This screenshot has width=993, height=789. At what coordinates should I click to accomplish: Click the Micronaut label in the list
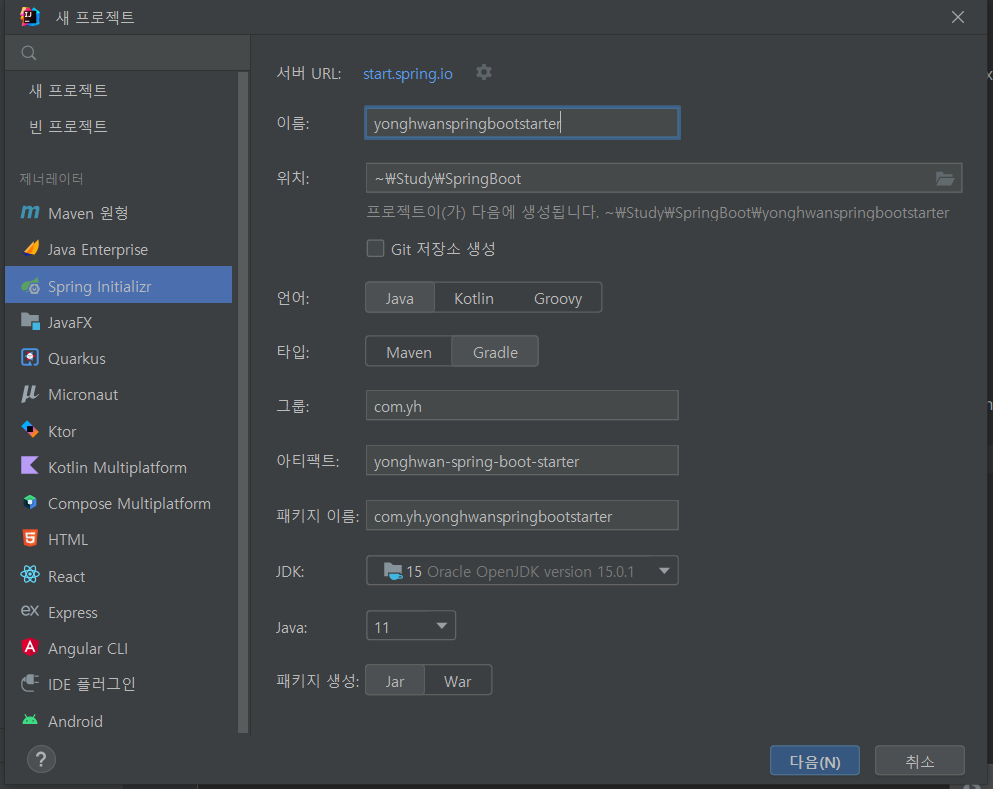pos(83,394)
